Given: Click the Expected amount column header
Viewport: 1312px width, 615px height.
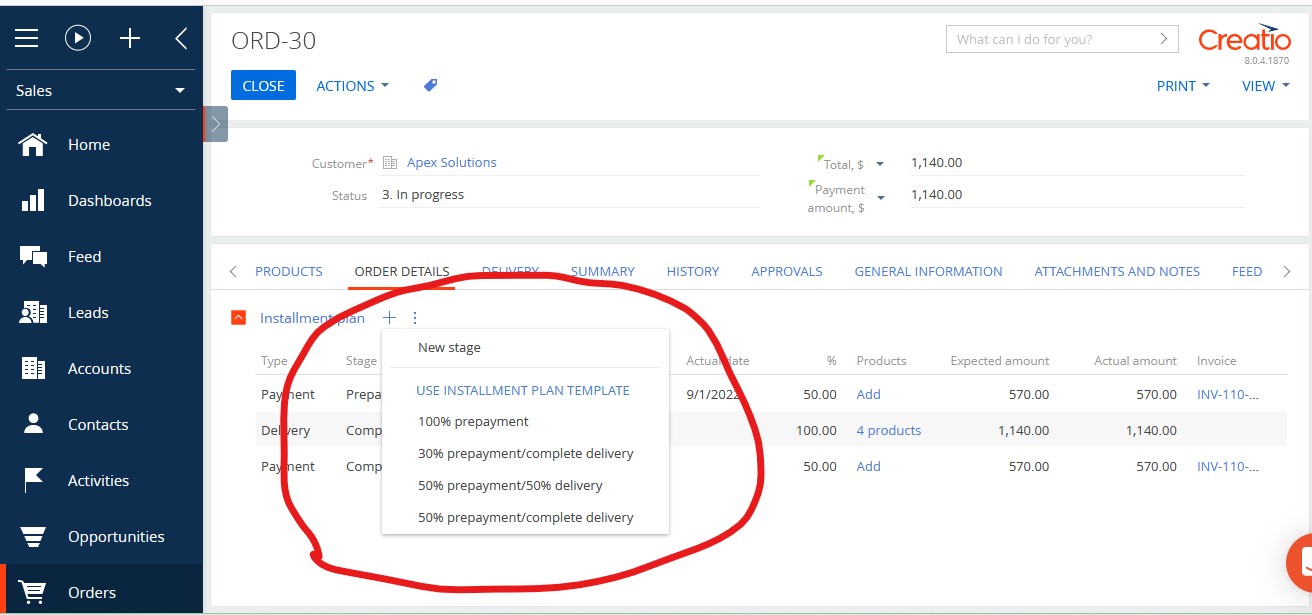Looking at the screenshot, I should point(999,361).
